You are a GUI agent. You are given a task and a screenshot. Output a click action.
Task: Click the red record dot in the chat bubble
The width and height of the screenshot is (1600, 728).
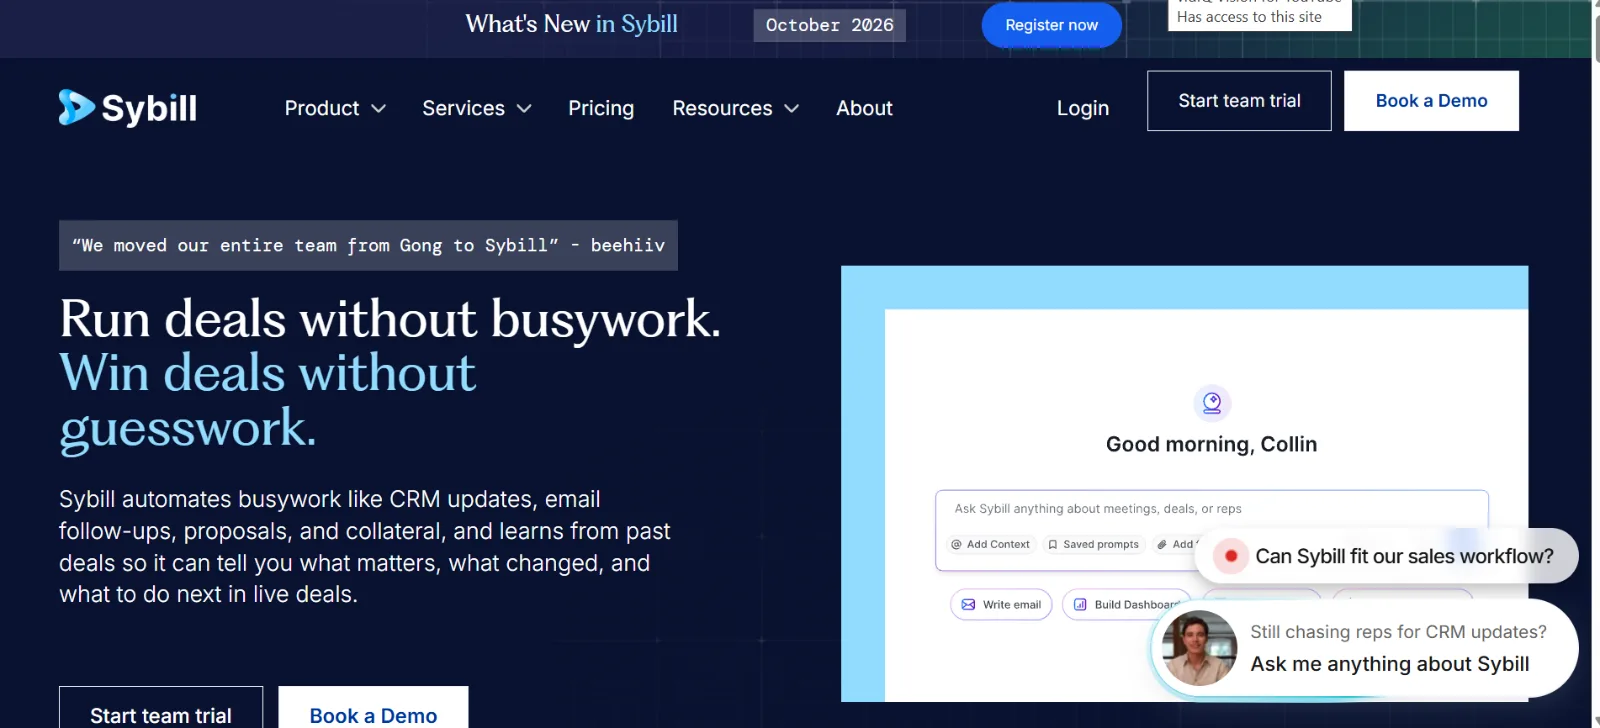pyautogui.click(x=1231, y=556)
